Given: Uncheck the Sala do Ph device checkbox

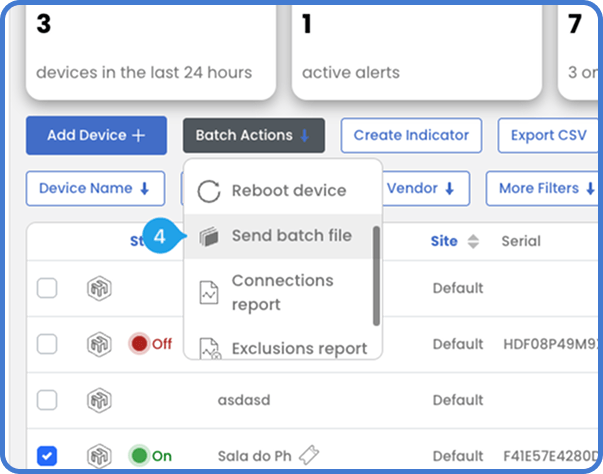Looking at the screenshot, I should (x=47, y=456).
